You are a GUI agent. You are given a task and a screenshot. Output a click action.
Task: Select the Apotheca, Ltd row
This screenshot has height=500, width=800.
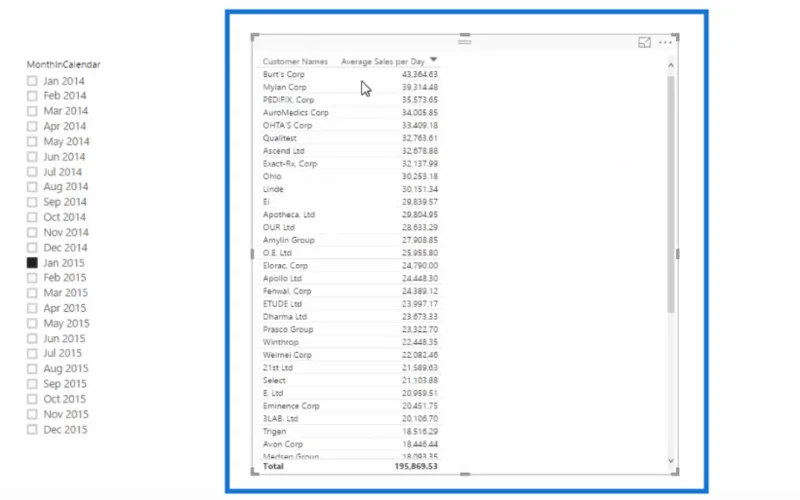(350, 214)
